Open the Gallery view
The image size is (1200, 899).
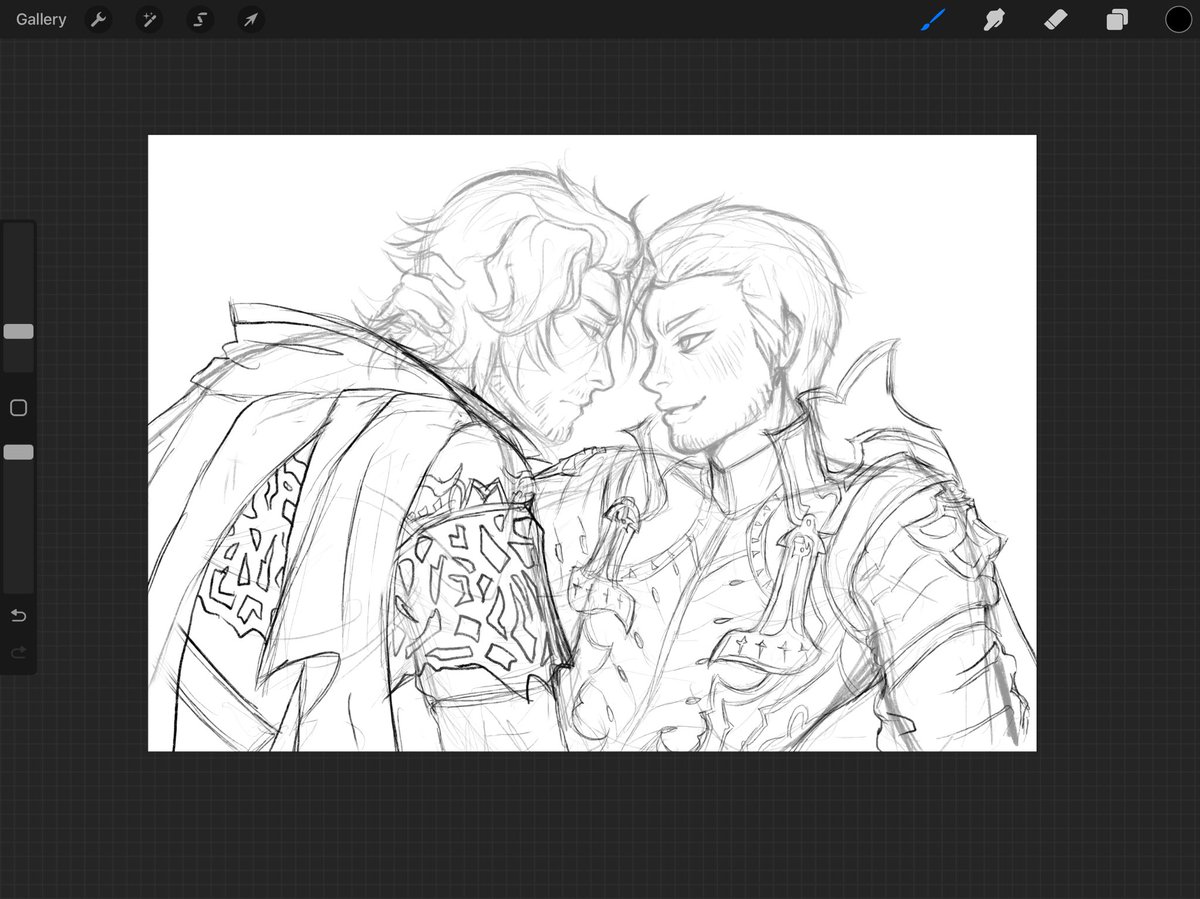[x=41, y=19]
